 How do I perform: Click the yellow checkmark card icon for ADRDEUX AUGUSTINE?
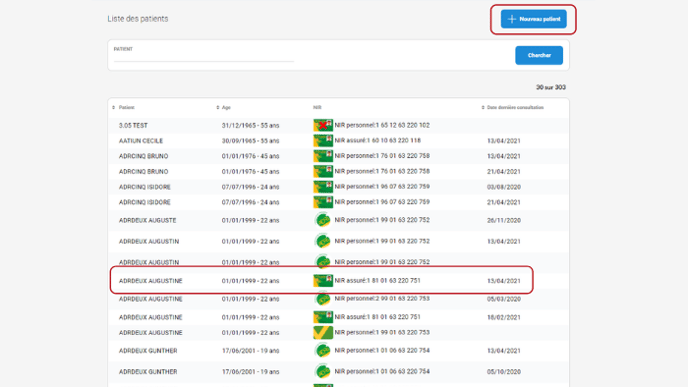[x=323, y=333]
